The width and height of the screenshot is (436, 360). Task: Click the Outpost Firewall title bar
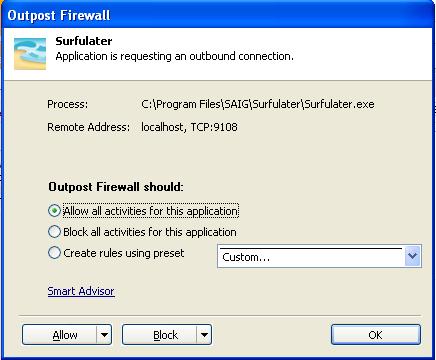pyautogui.click(x=218, y=15)
